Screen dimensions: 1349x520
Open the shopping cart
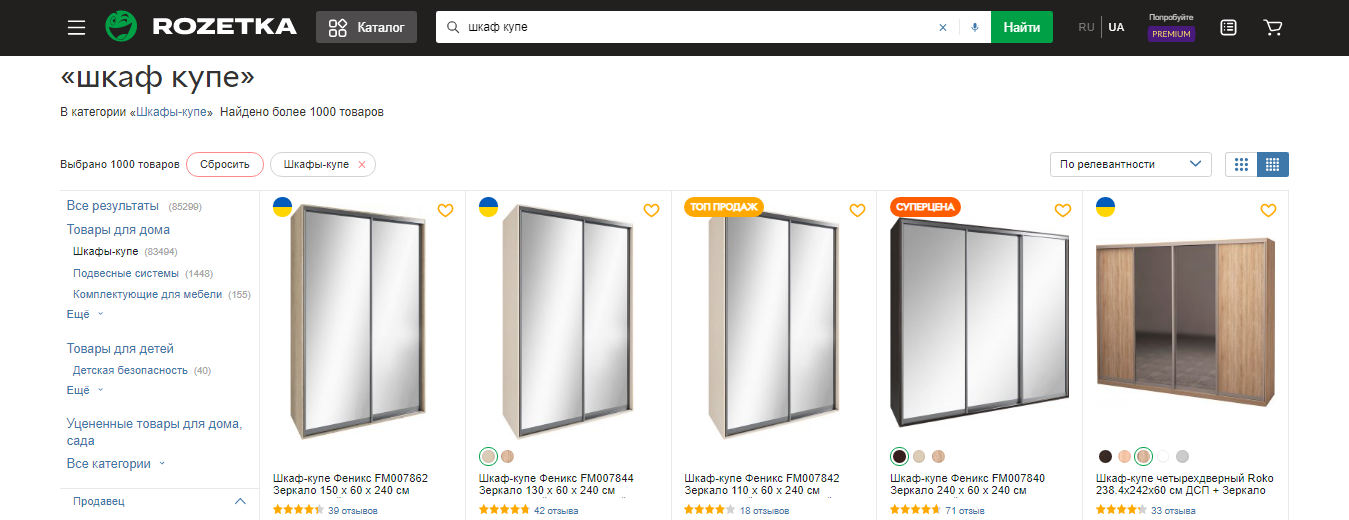coord(1273,27)
